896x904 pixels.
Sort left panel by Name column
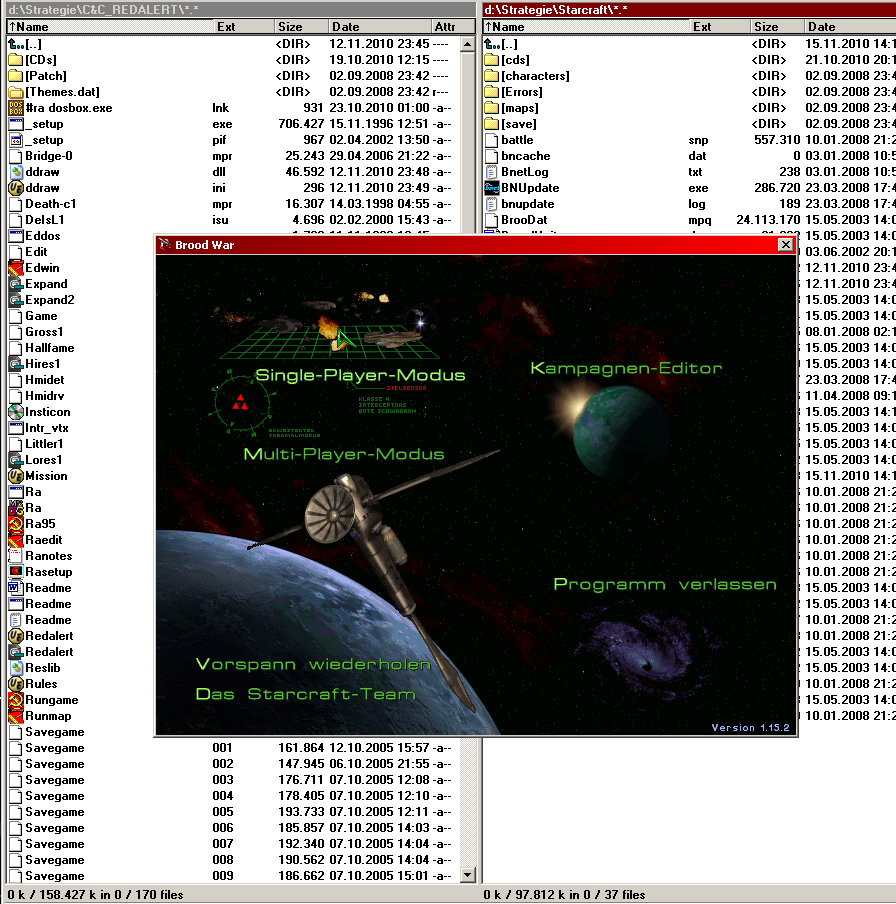(110, 27)
